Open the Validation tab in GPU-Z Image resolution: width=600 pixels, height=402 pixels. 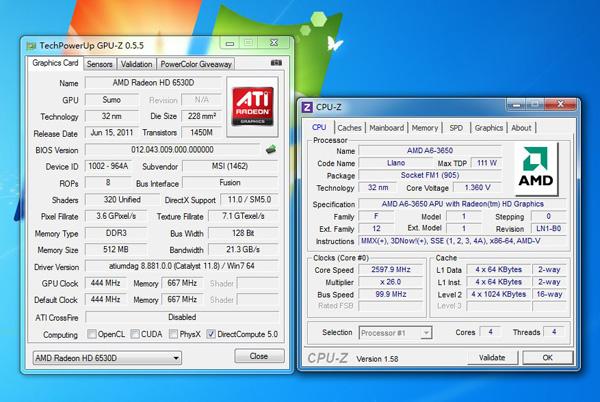click(136, 64)
